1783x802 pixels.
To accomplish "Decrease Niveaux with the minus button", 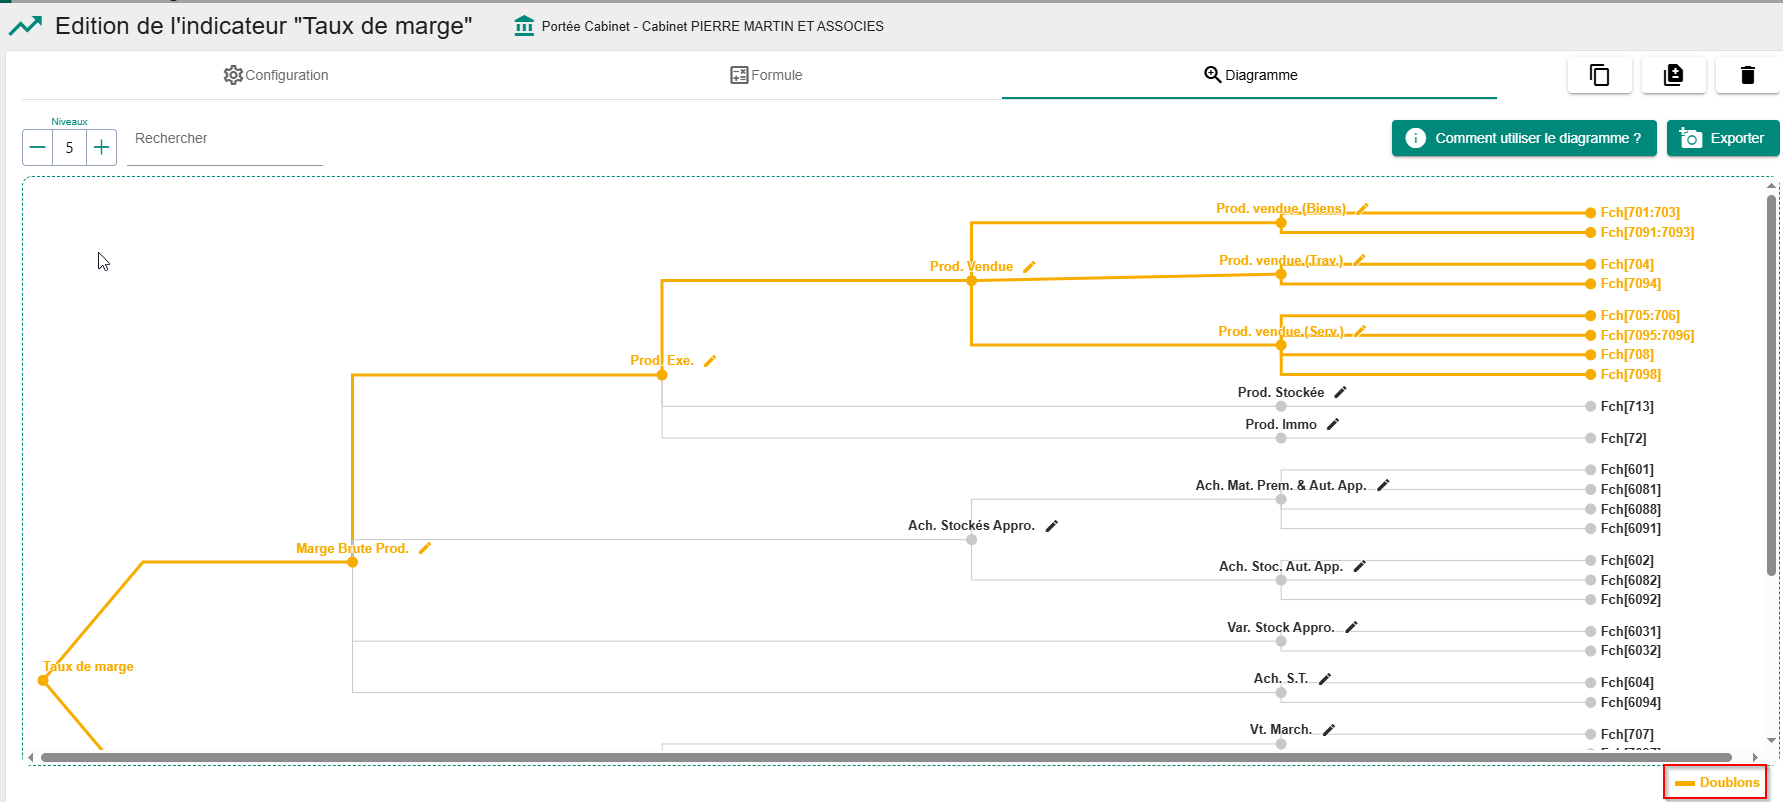I will 38,148.
